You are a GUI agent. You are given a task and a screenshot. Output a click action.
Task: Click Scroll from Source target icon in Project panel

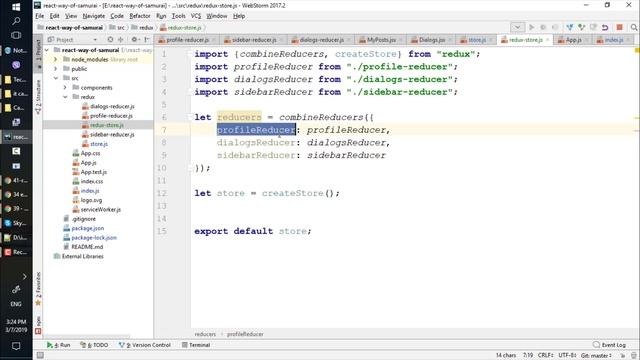tap(110, 40)
